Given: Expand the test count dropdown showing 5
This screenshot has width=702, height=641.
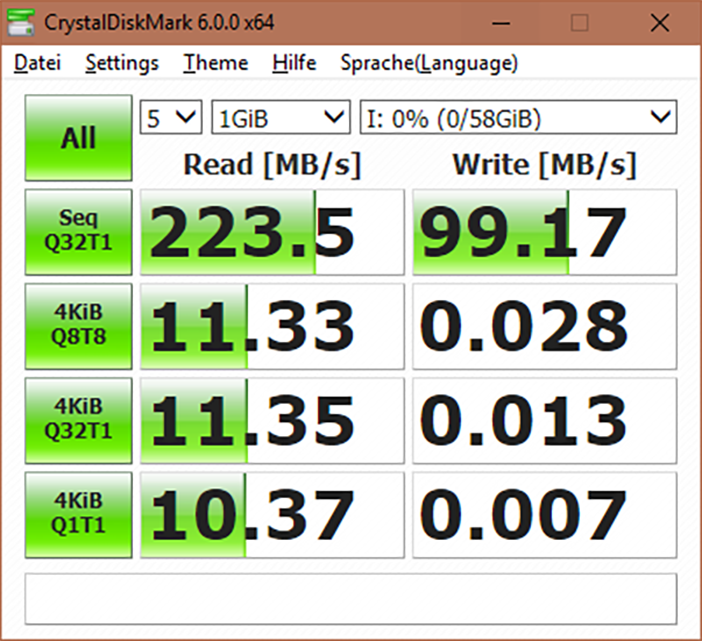Looking at the screenshot, I should (x=171, y=117).
